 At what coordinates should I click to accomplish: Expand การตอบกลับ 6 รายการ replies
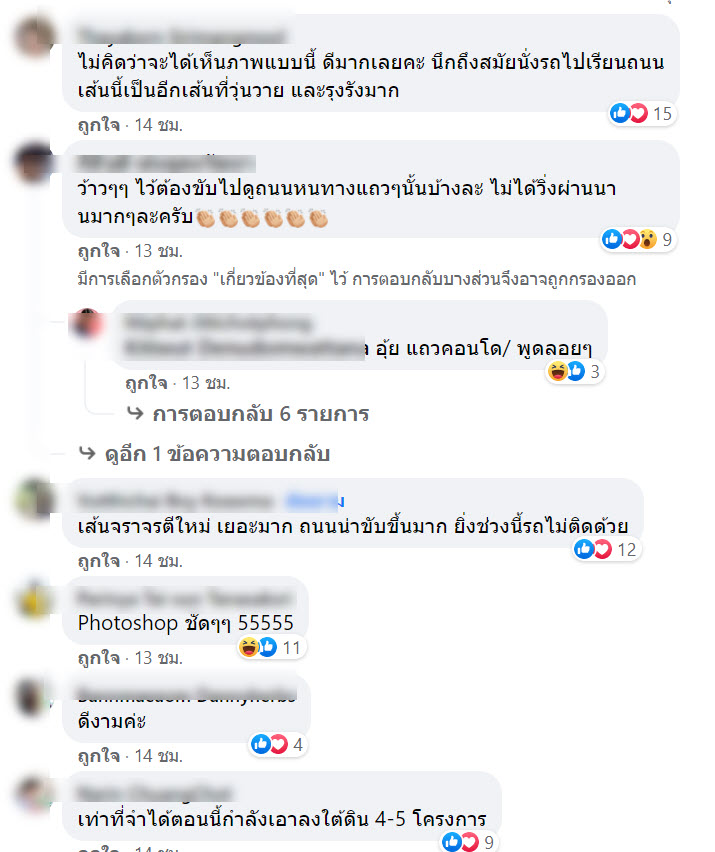(248, 414)
